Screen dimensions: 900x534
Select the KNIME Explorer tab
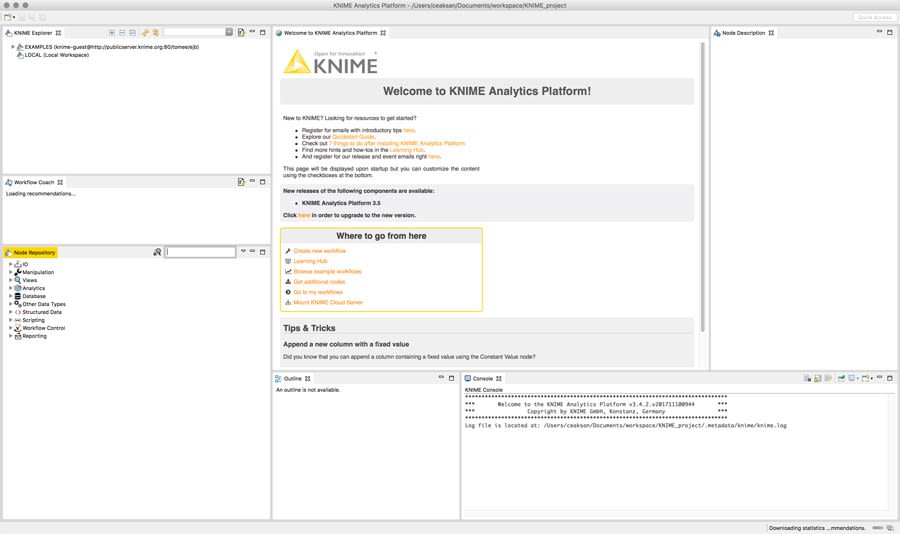click(x=33, y=33)
